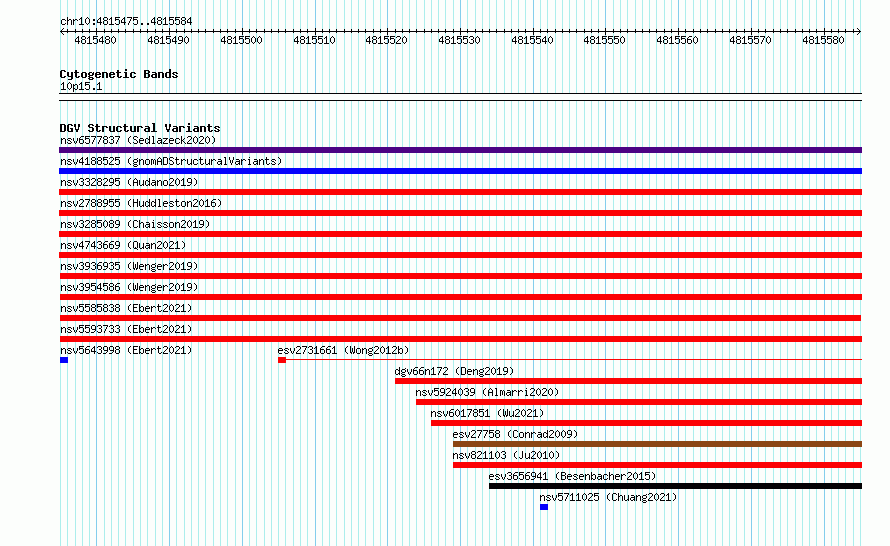Click ruler position 4815520

(x=387, y=40)
